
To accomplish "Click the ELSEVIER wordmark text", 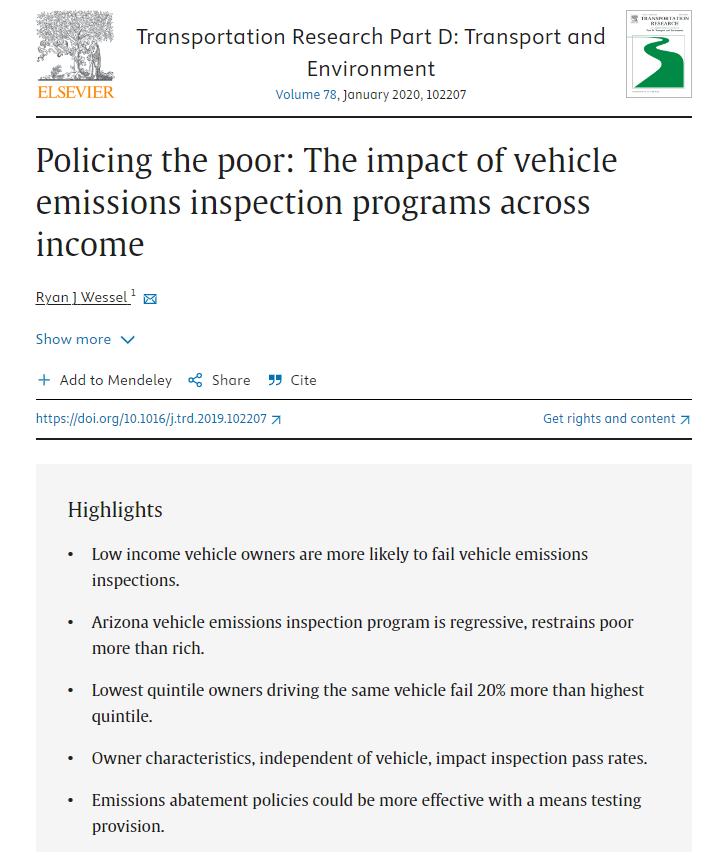I will (76, 92).
